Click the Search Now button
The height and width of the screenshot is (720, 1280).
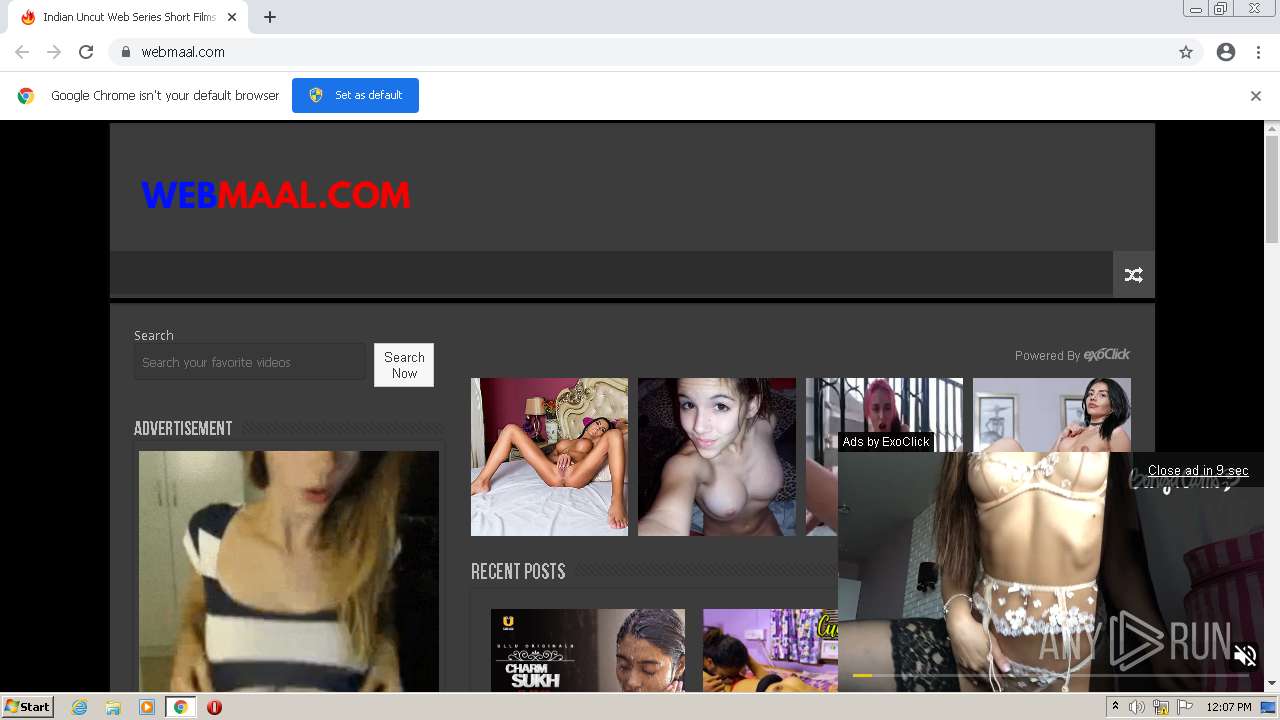(x=404, y=365)
